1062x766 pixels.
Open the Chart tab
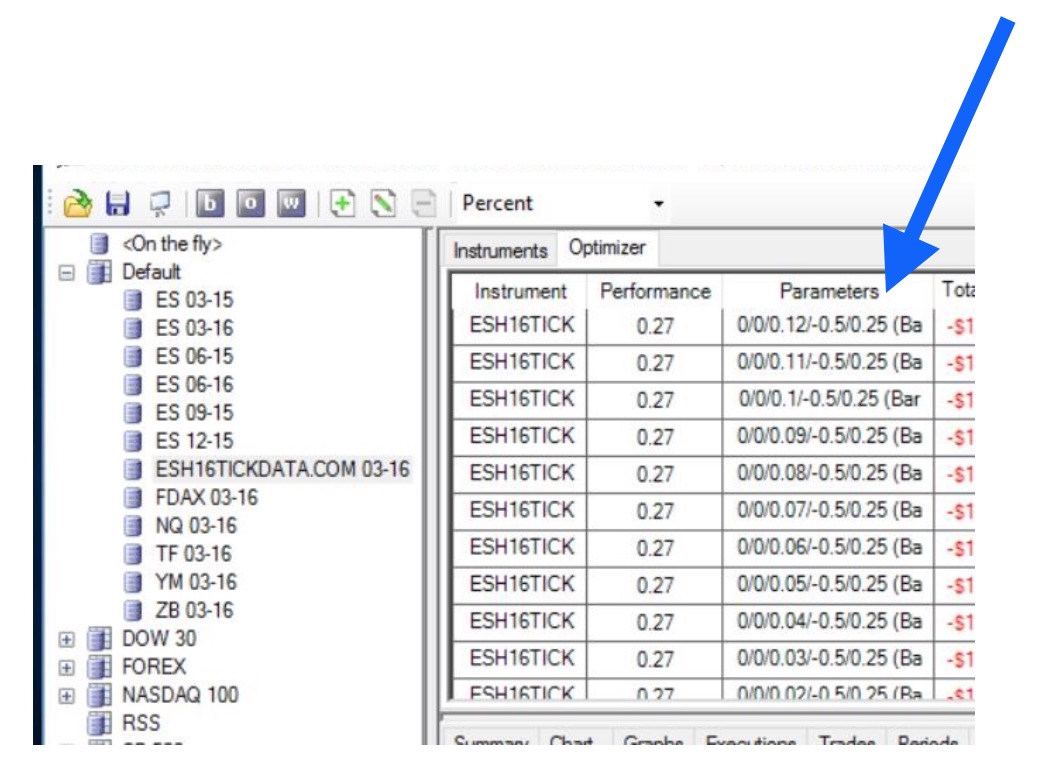point(572,738)
